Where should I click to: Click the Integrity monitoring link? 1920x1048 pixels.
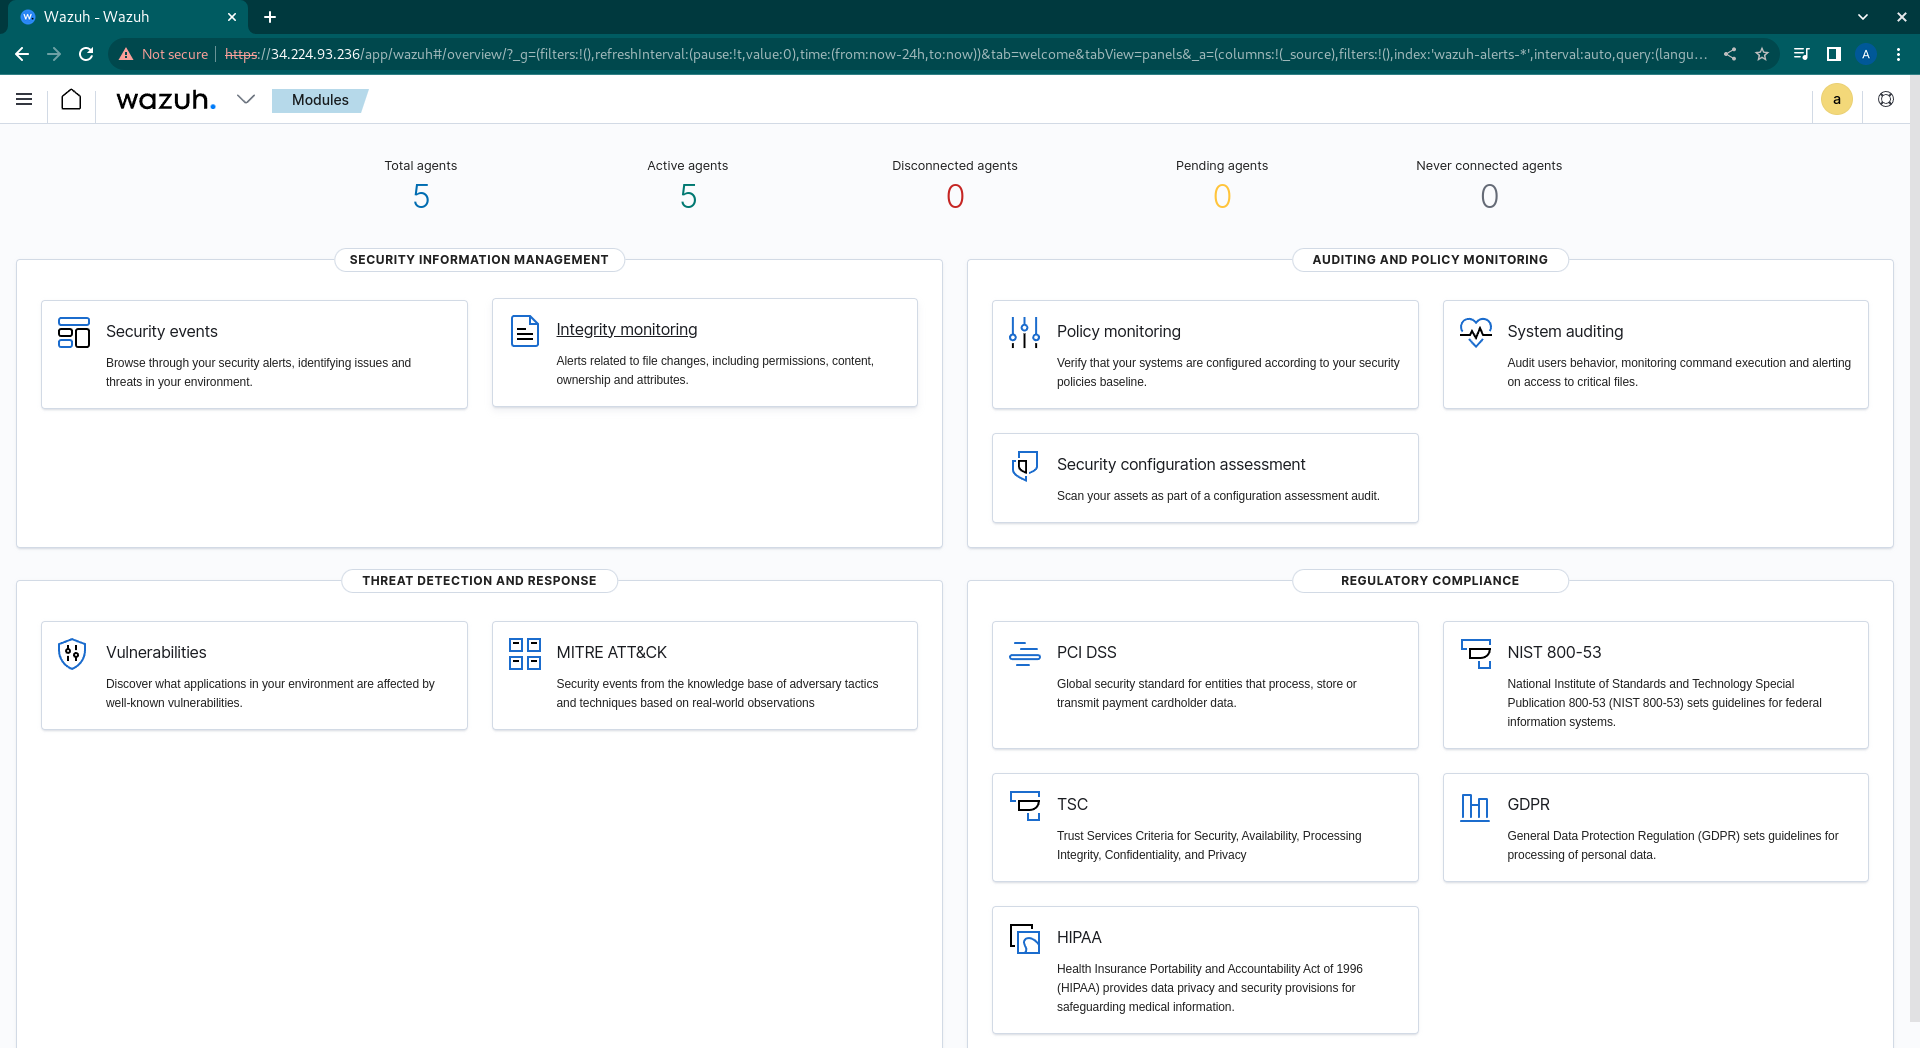coord(626,329)
